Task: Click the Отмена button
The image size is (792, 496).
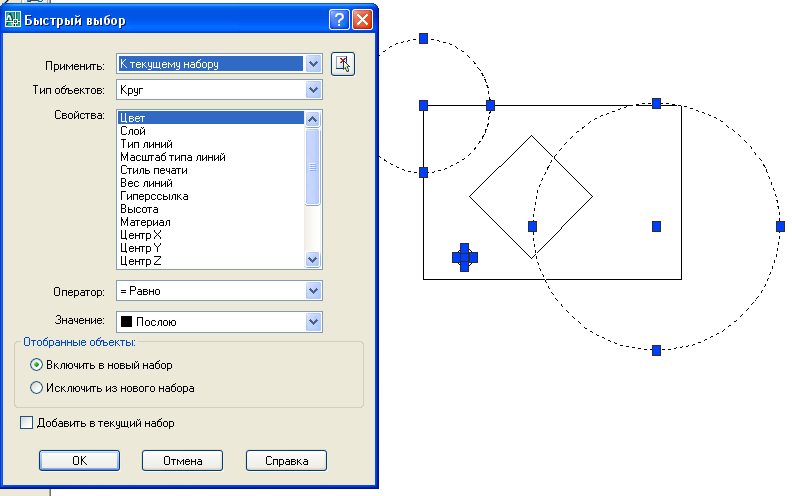Action: [182, 461]
